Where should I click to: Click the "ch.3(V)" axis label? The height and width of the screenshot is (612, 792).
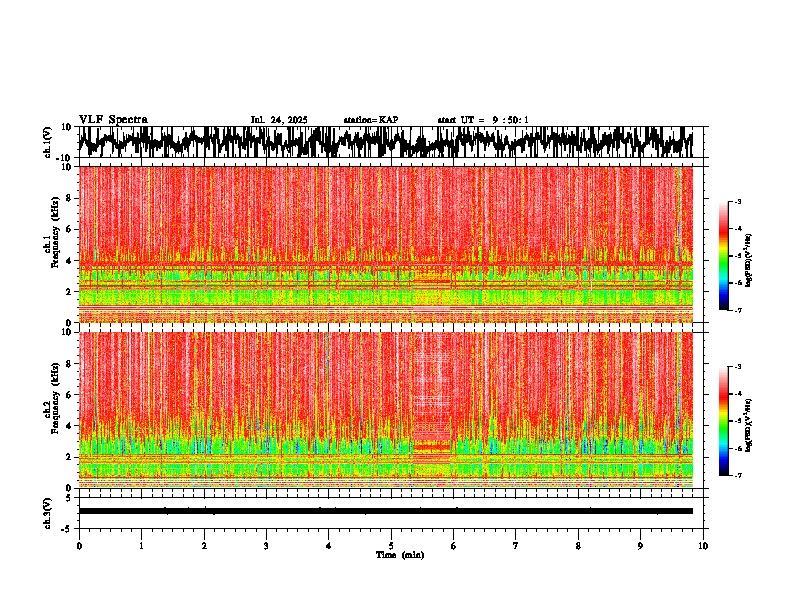48,513
